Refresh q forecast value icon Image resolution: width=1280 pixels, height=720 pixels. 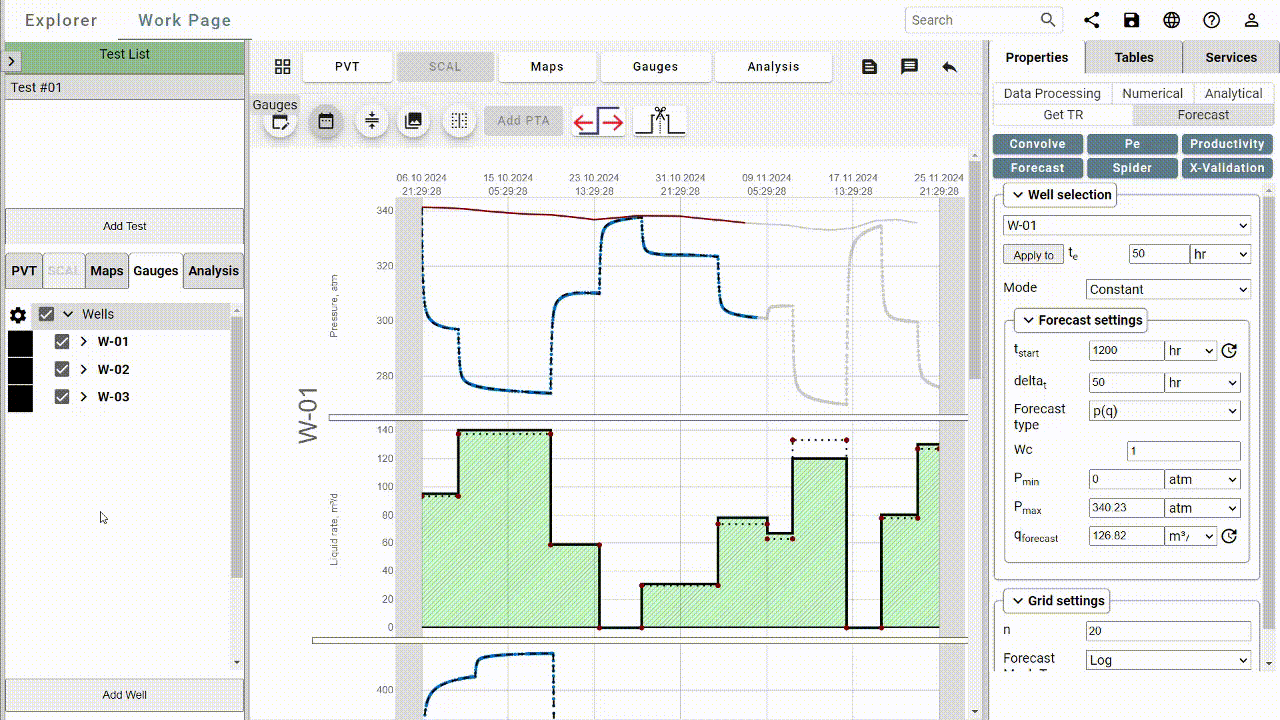click(1230, 536)
